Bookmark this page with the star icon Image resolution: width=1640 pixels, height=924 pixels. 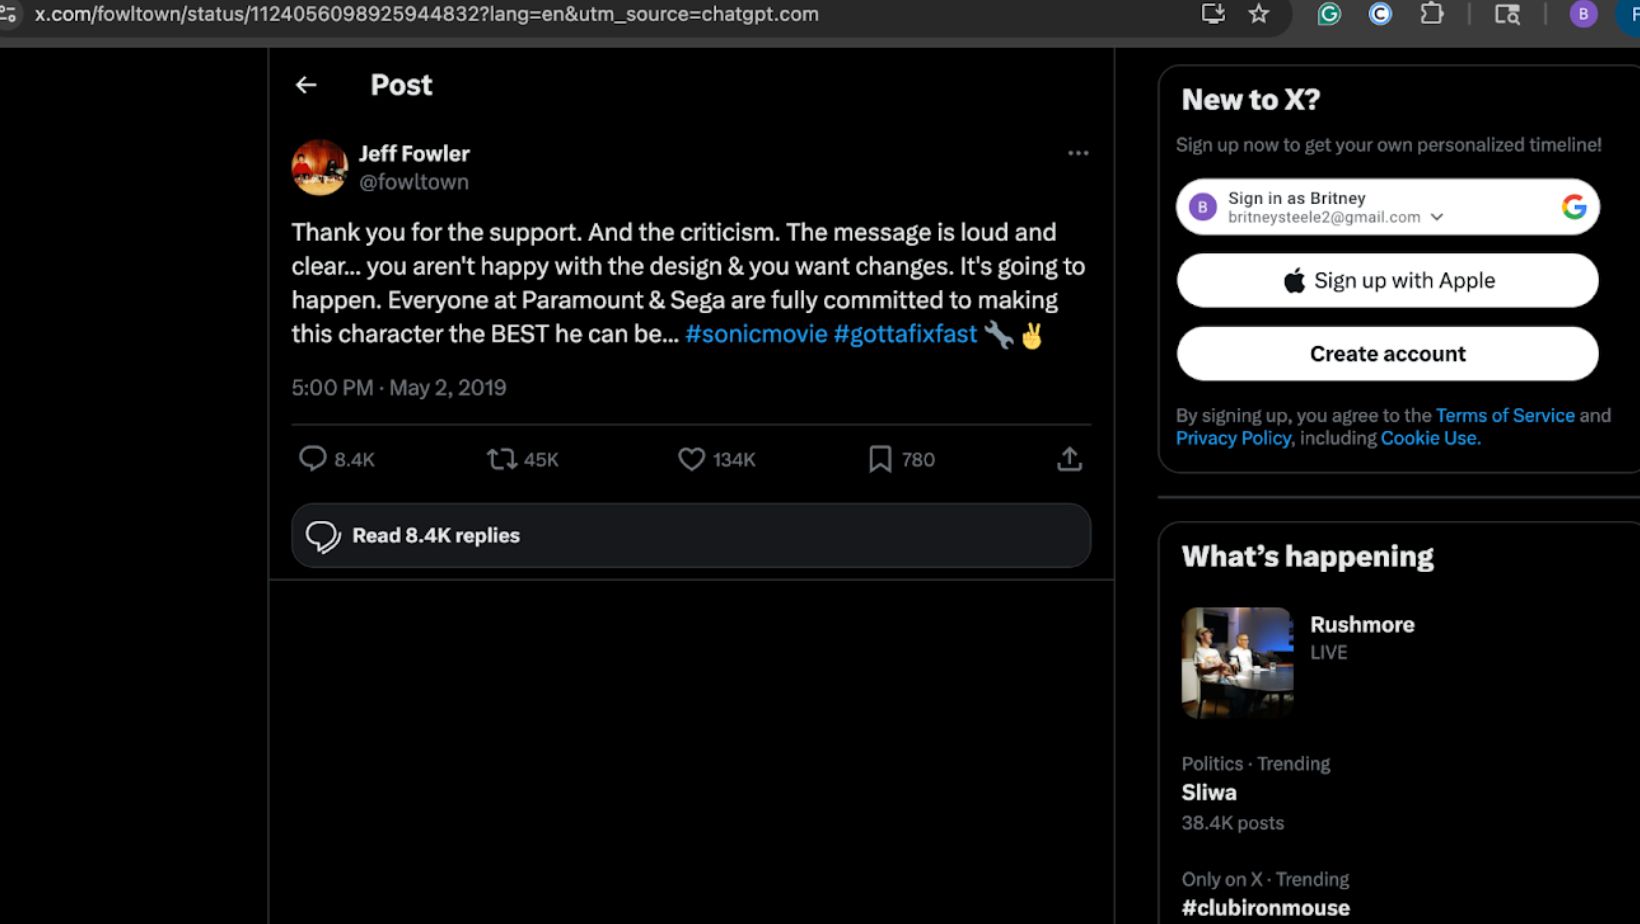[1259, 14]
